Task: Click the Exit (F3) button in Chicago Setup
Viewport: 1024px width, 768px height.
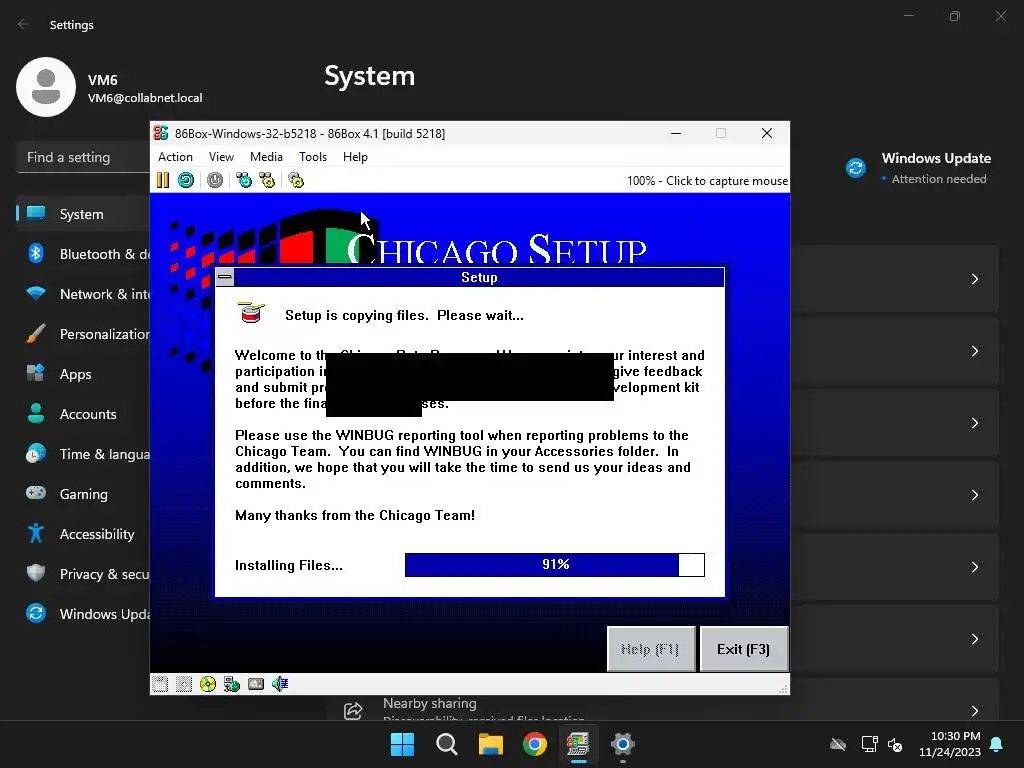Action: pos(743,649)
